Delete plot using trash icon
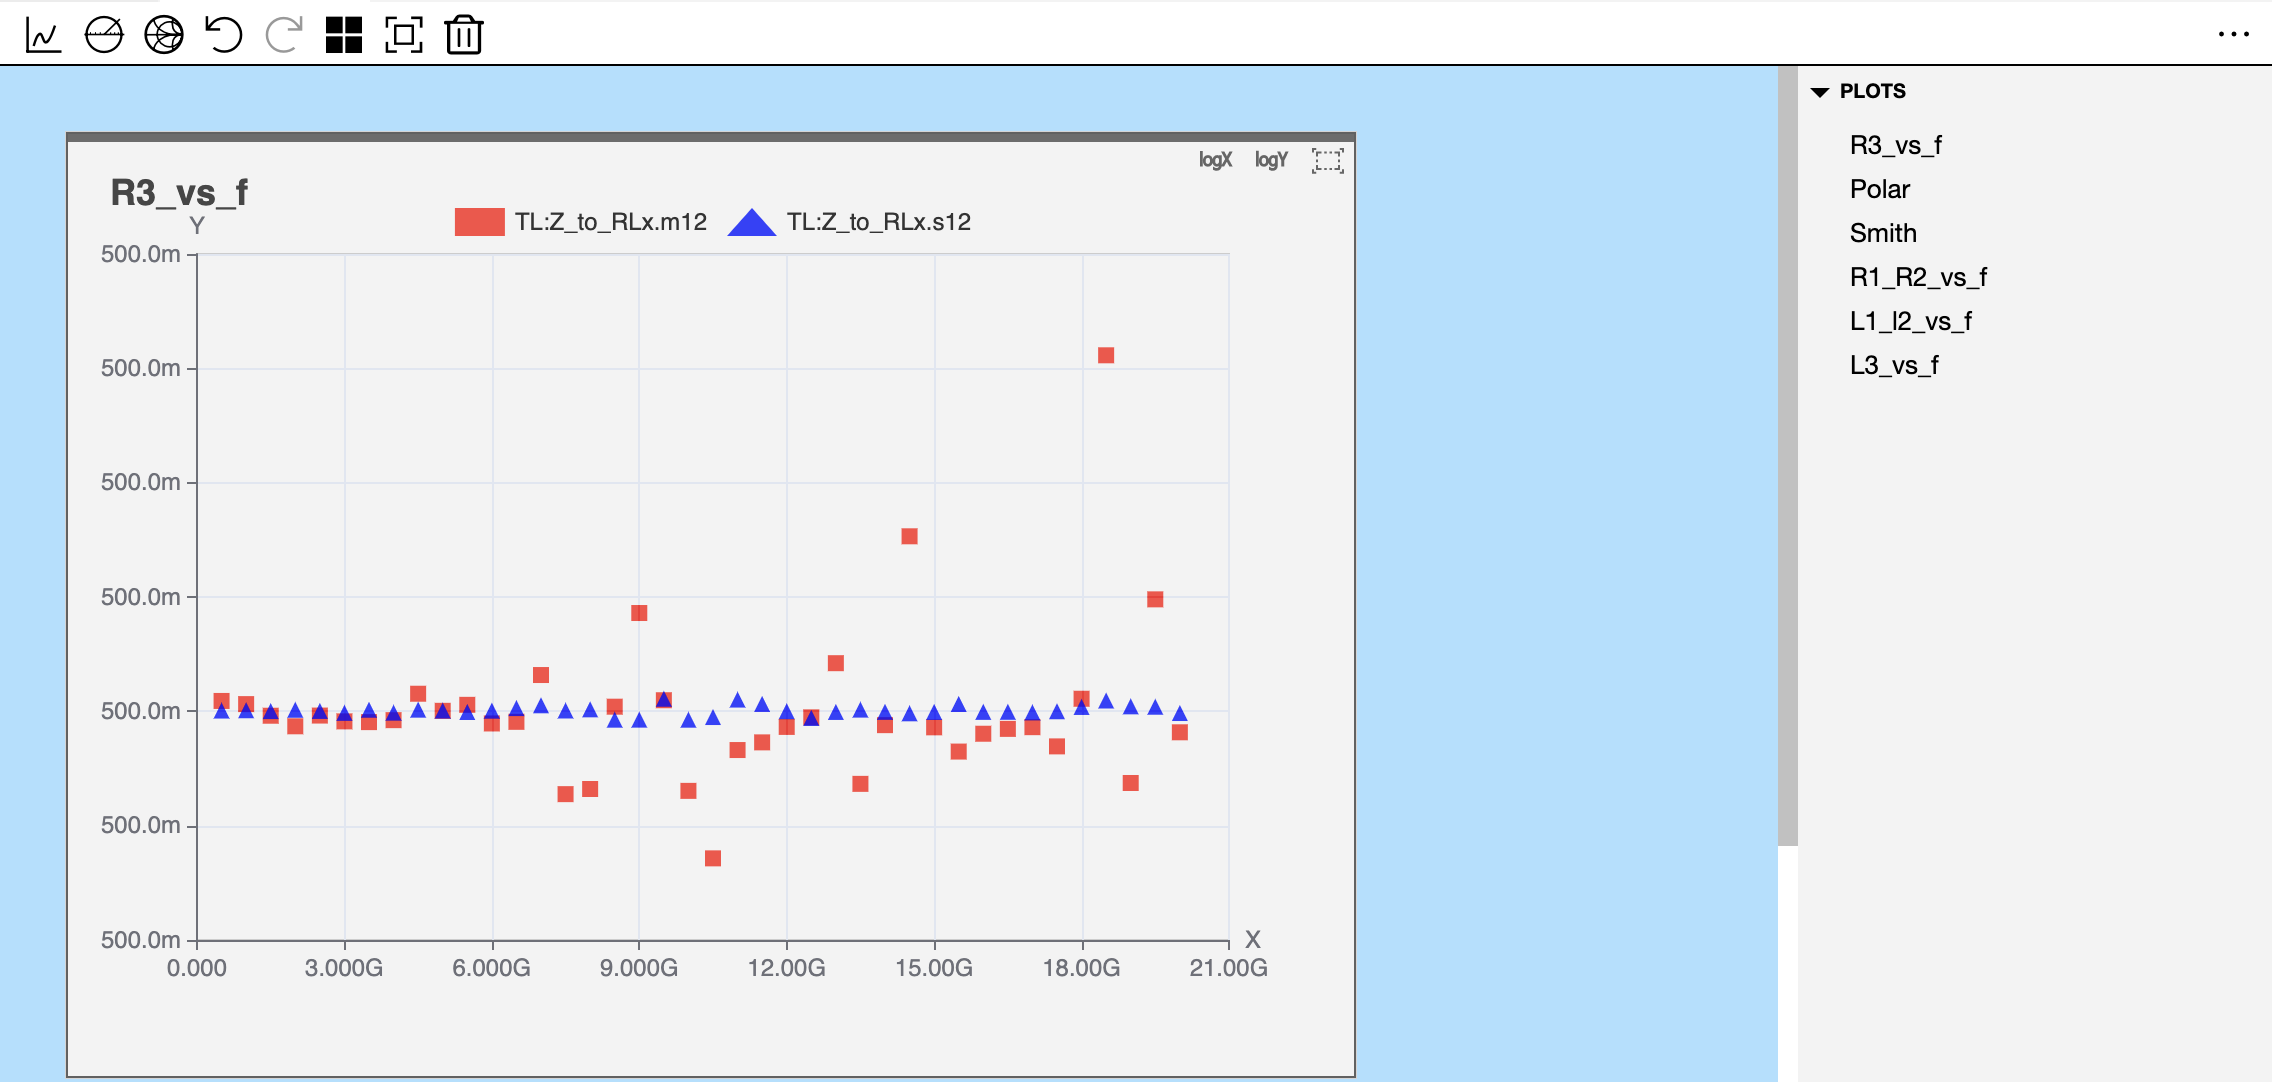 point(464,35)
